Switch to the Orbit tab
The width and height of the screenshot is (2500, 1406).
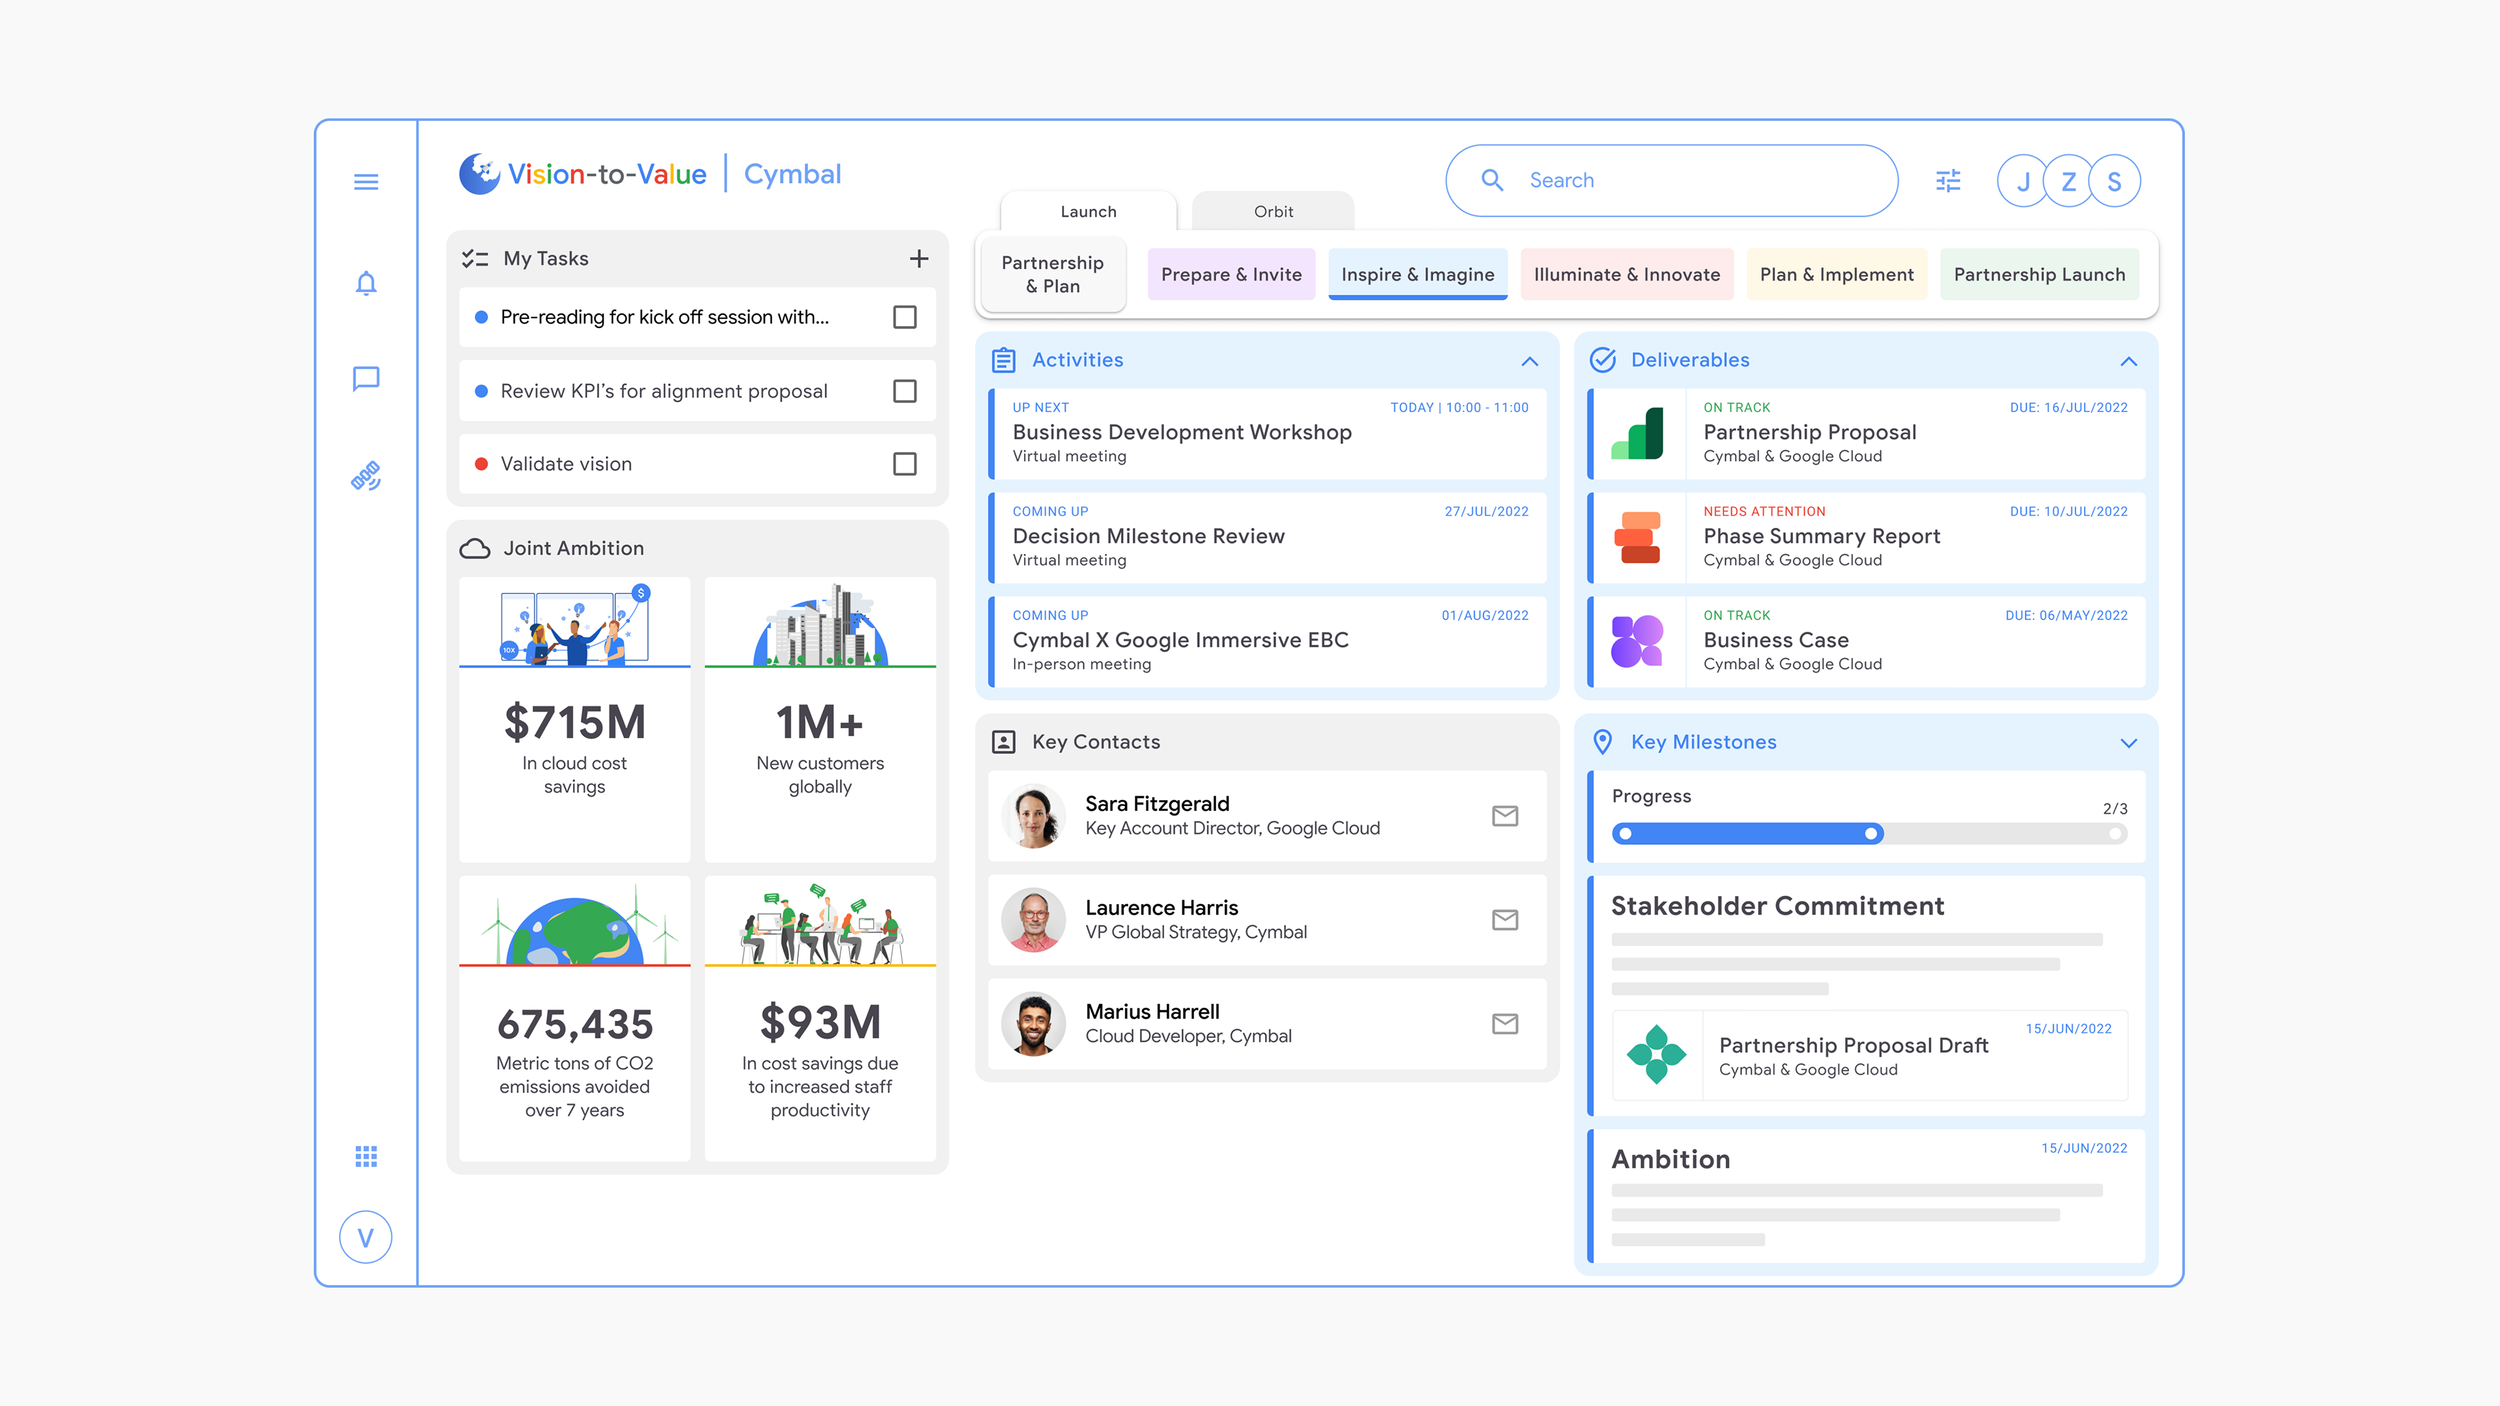(1273, 212)
